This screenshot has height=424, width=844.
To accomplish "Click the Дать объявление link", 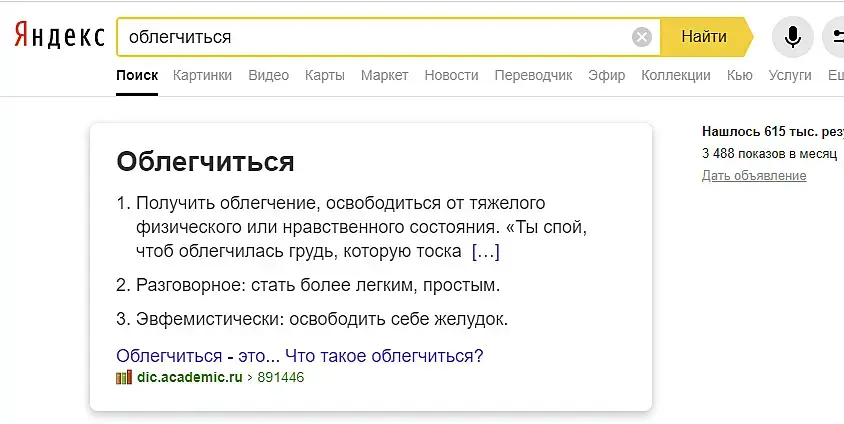I will 754,176.
